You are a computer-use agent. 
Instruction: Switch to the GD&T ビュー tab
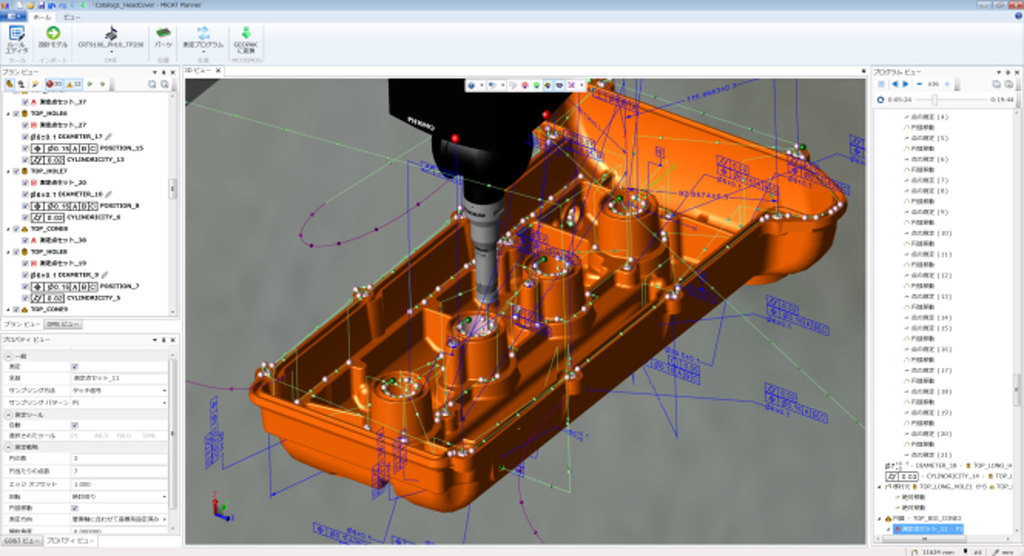point(21,541)
